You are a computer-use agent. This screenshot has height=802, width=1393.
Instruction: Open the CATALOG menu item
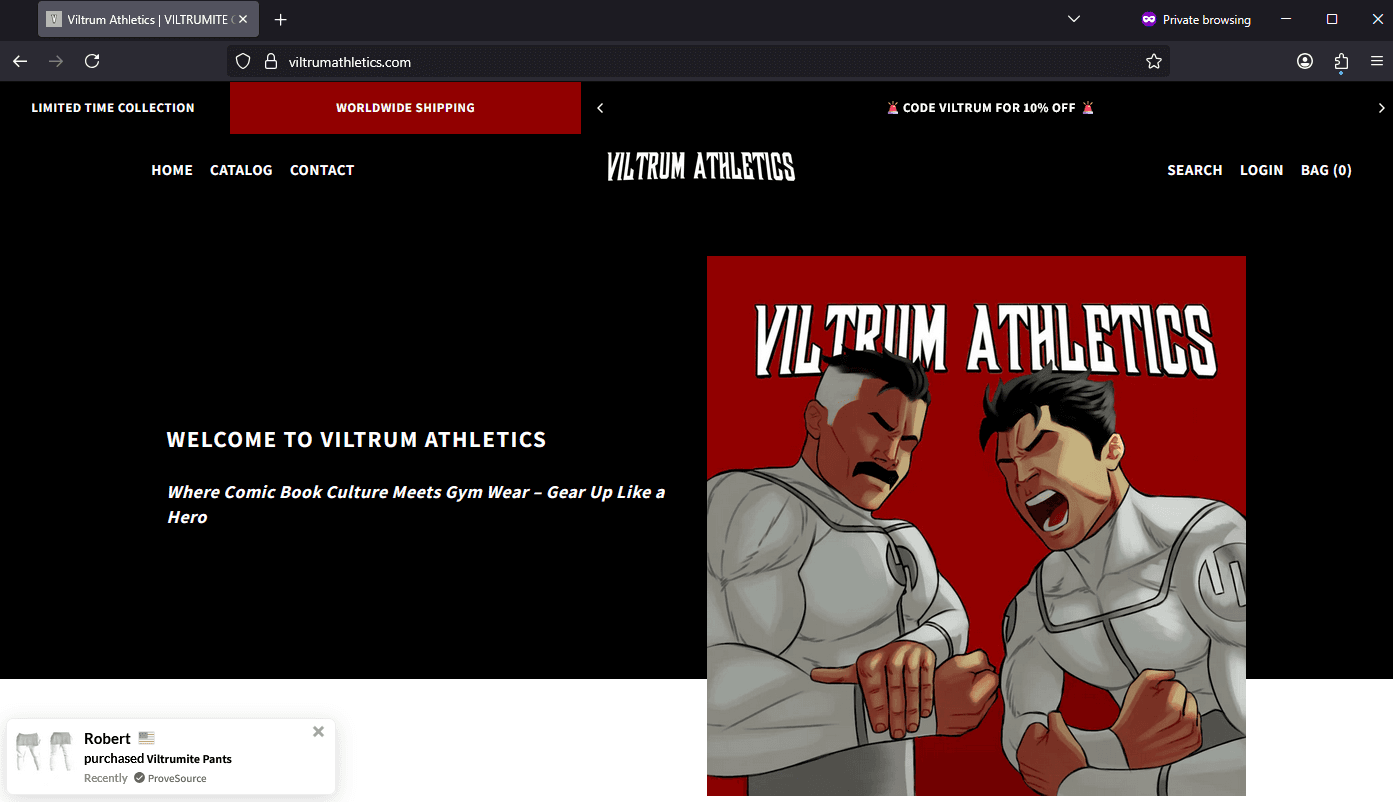click(x=241, y=170)
